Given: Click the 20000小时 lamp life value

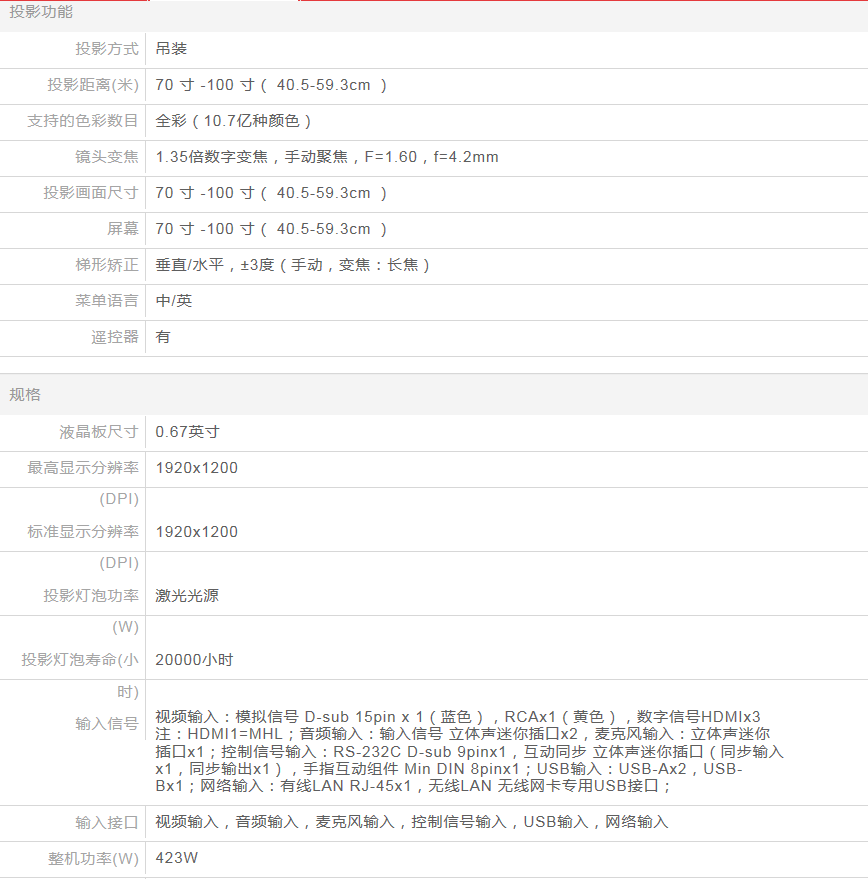Looking at the screenshot, I should 194,660.
